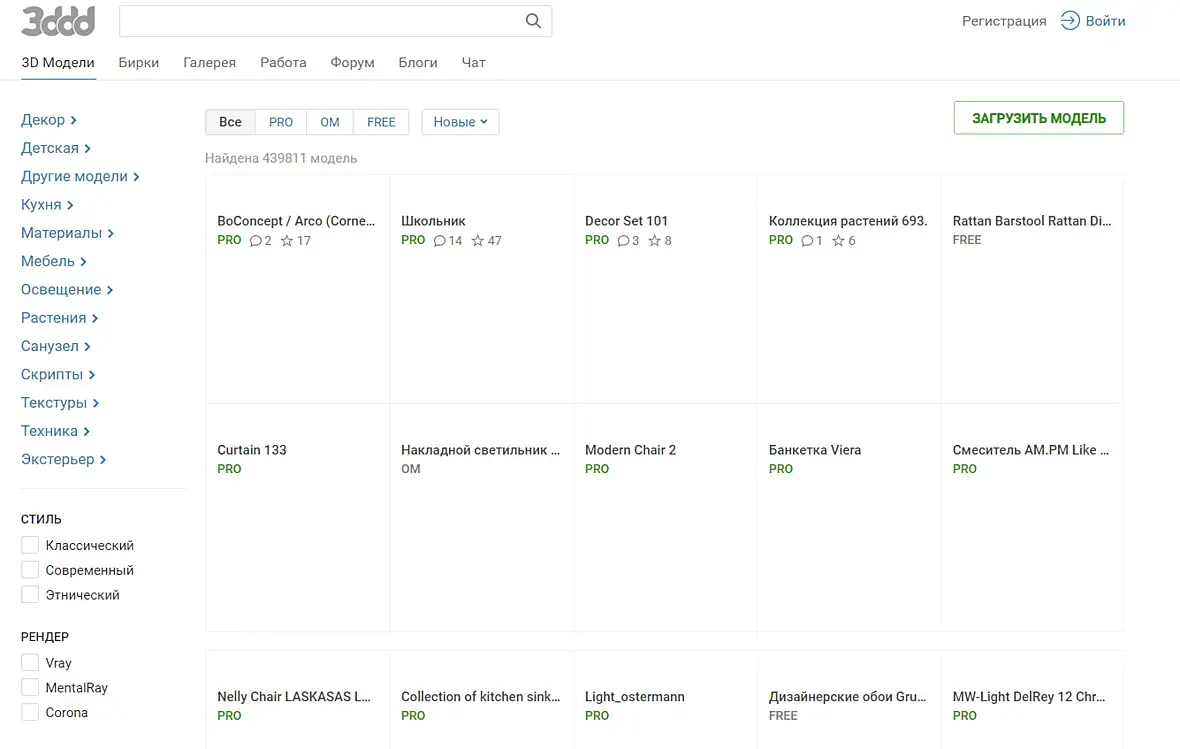Click the Войти link
The height and width of the screenshot is (749, 1180).
(x=1105, y=21)
